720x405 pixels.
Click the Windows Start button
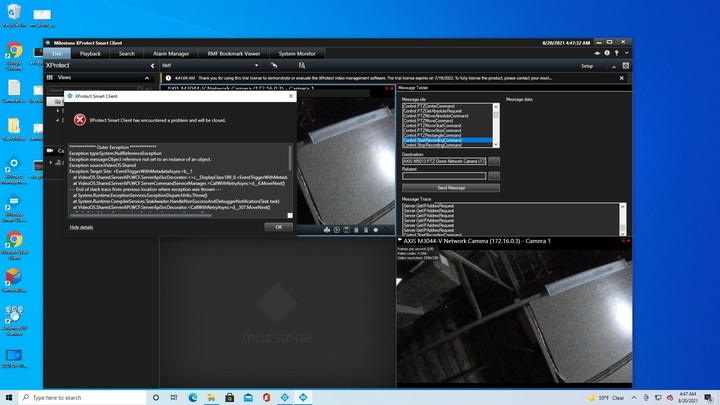[10, 397]
